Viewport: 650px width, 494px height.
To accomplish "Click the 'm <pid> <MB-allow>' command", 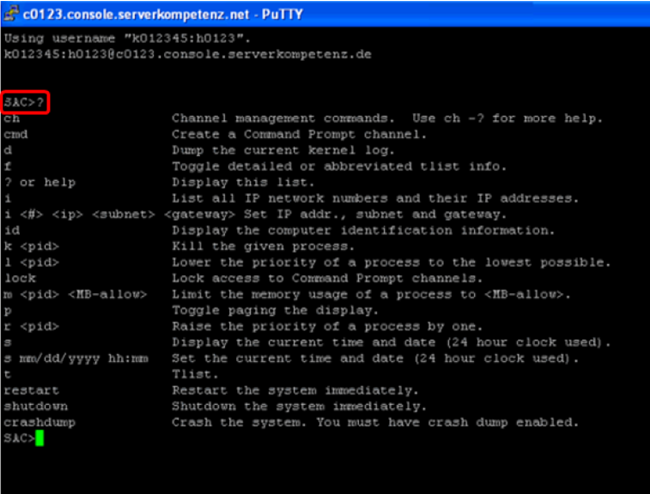I will [75, 294].
